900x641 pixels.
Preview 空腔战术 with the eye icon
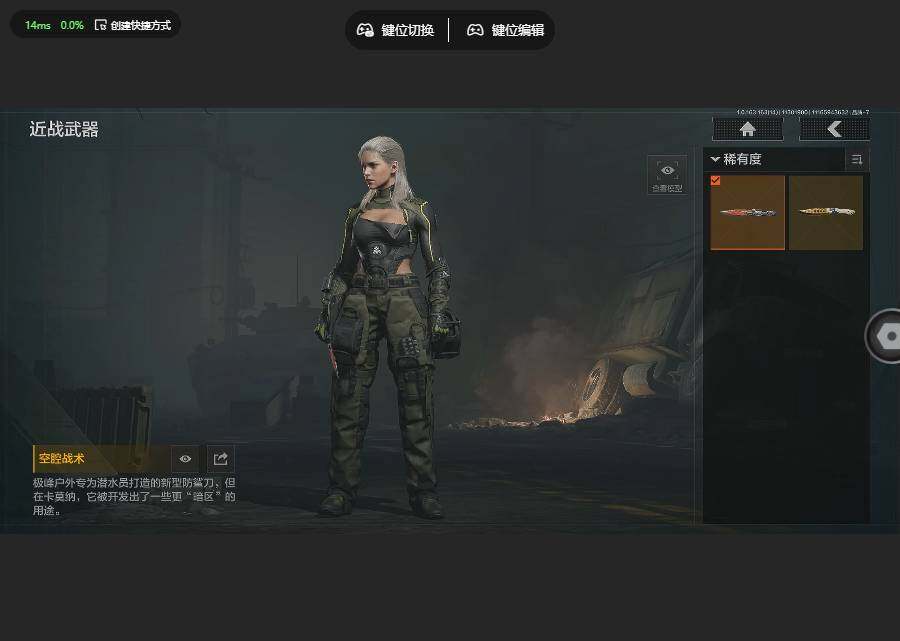[x=185, y=459]
